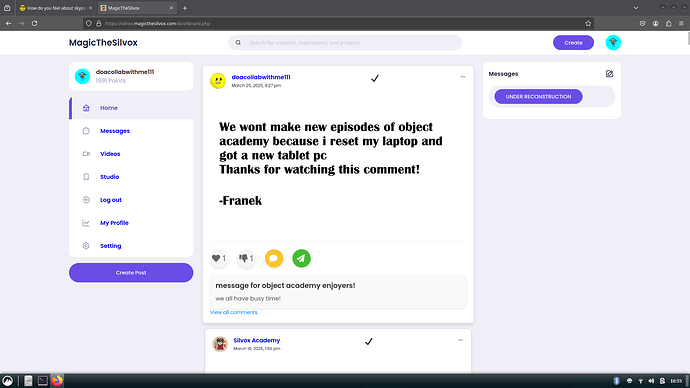Open the profile avatar in the top-right header

point(613,43)
